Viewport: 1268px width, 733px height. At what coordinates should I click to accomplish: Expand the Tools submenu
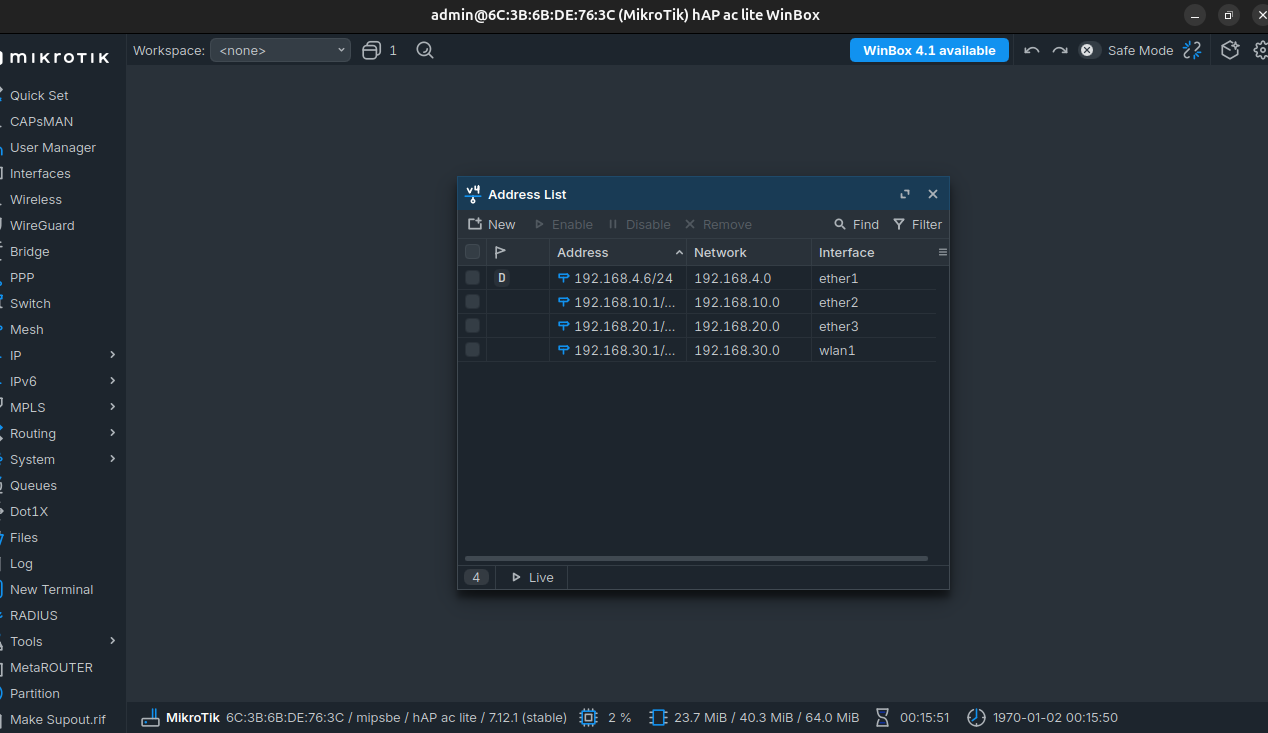click(x=112, y=641)
